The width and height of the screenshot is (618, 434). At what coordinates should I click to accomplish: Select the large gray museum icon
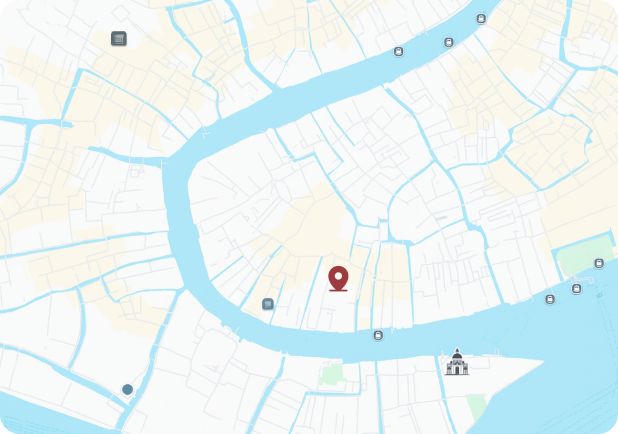(x=119, y=39)
